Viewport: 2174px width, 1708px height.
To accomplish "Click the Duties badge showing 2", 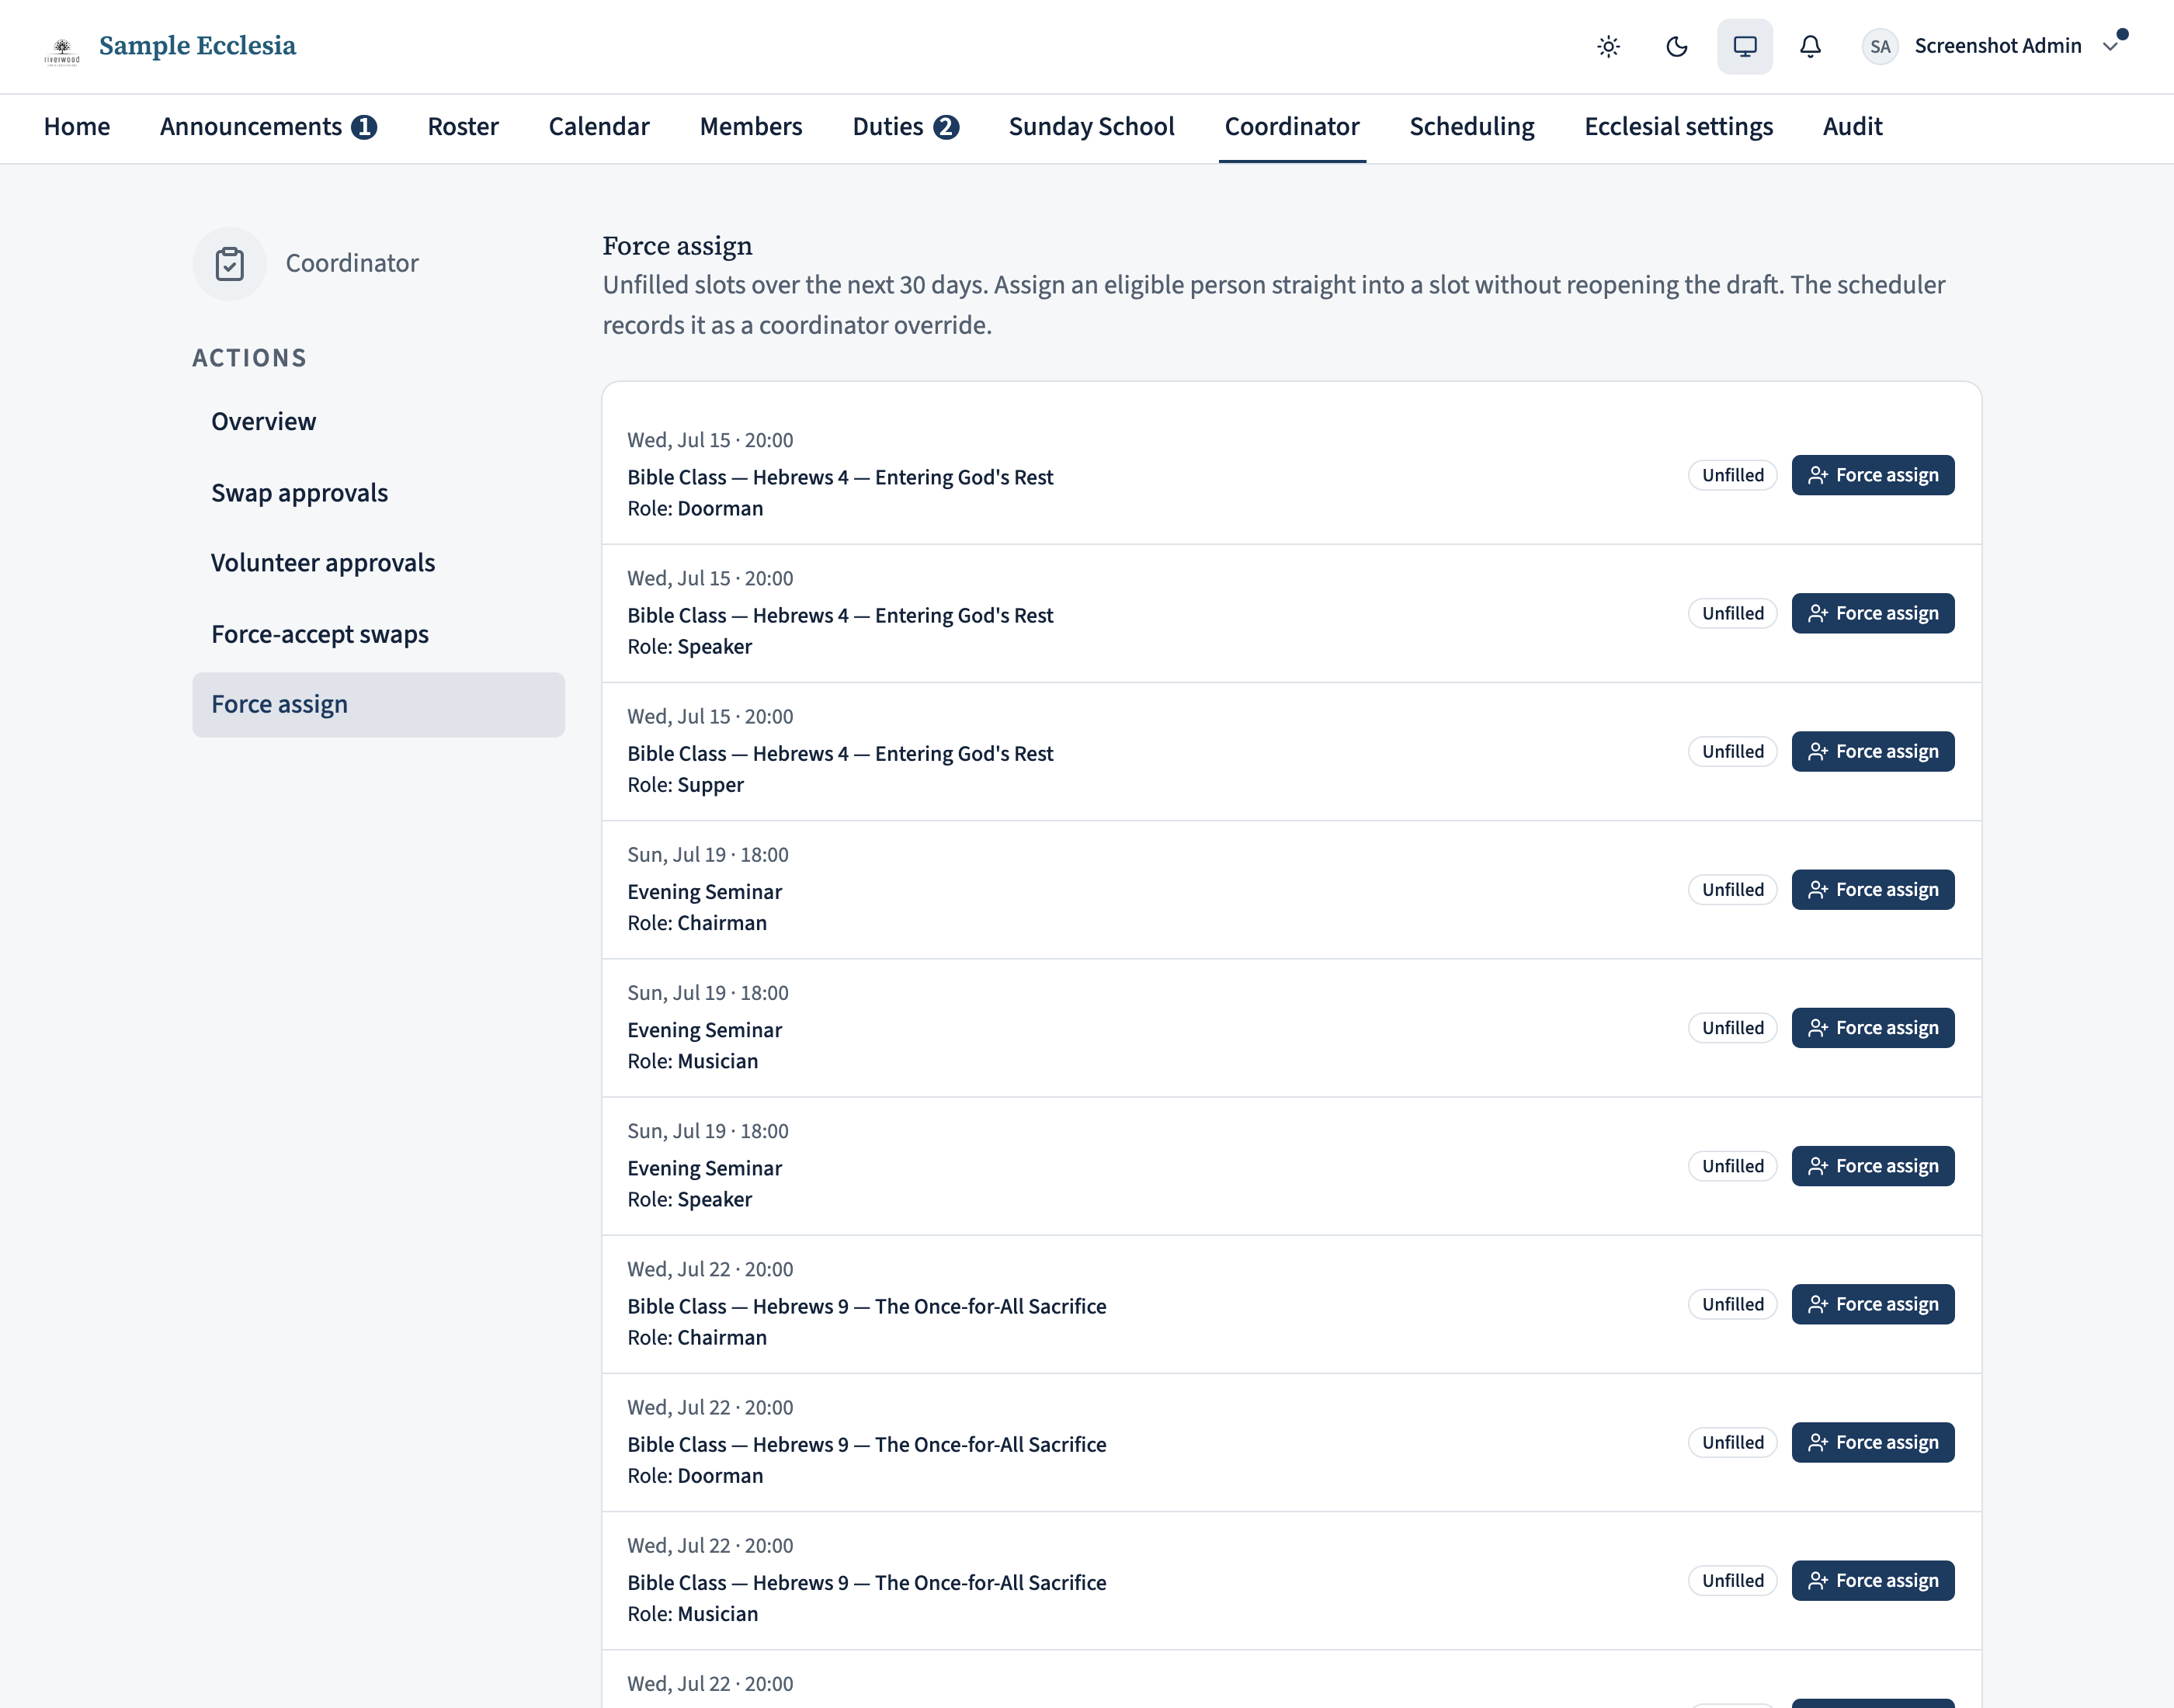I will (946, 127).
